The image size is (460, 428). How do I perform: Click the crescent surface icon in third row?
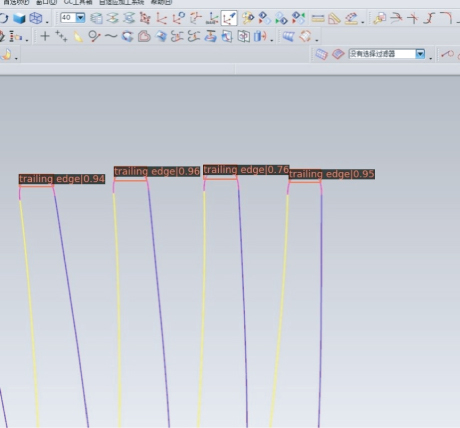pos(6,54)
